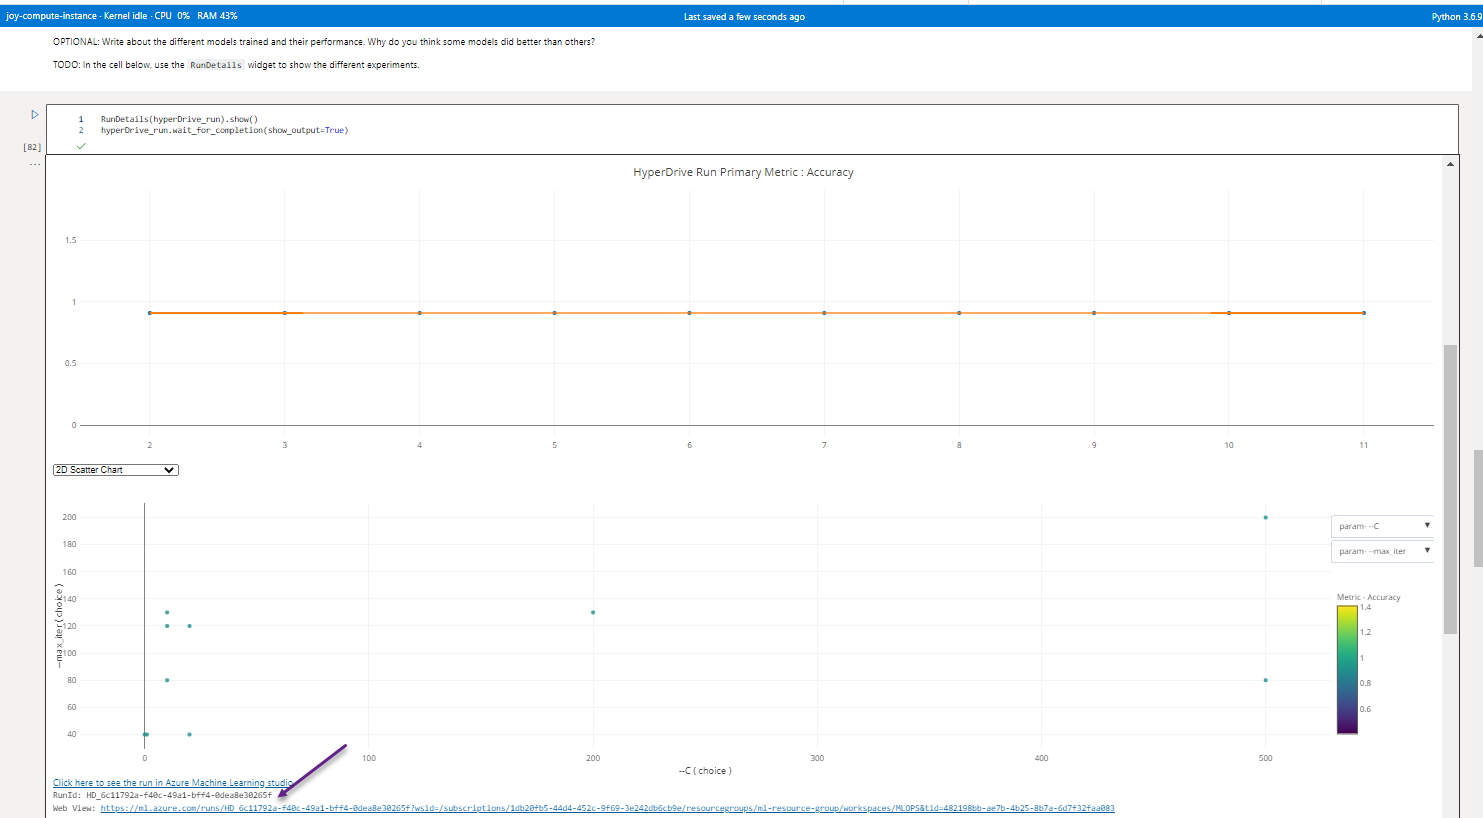Open the 2D Scatter Chart type dropdown
Image resolution: width=1483 pixels, height=818 pixels.
[x=114, y=469]
